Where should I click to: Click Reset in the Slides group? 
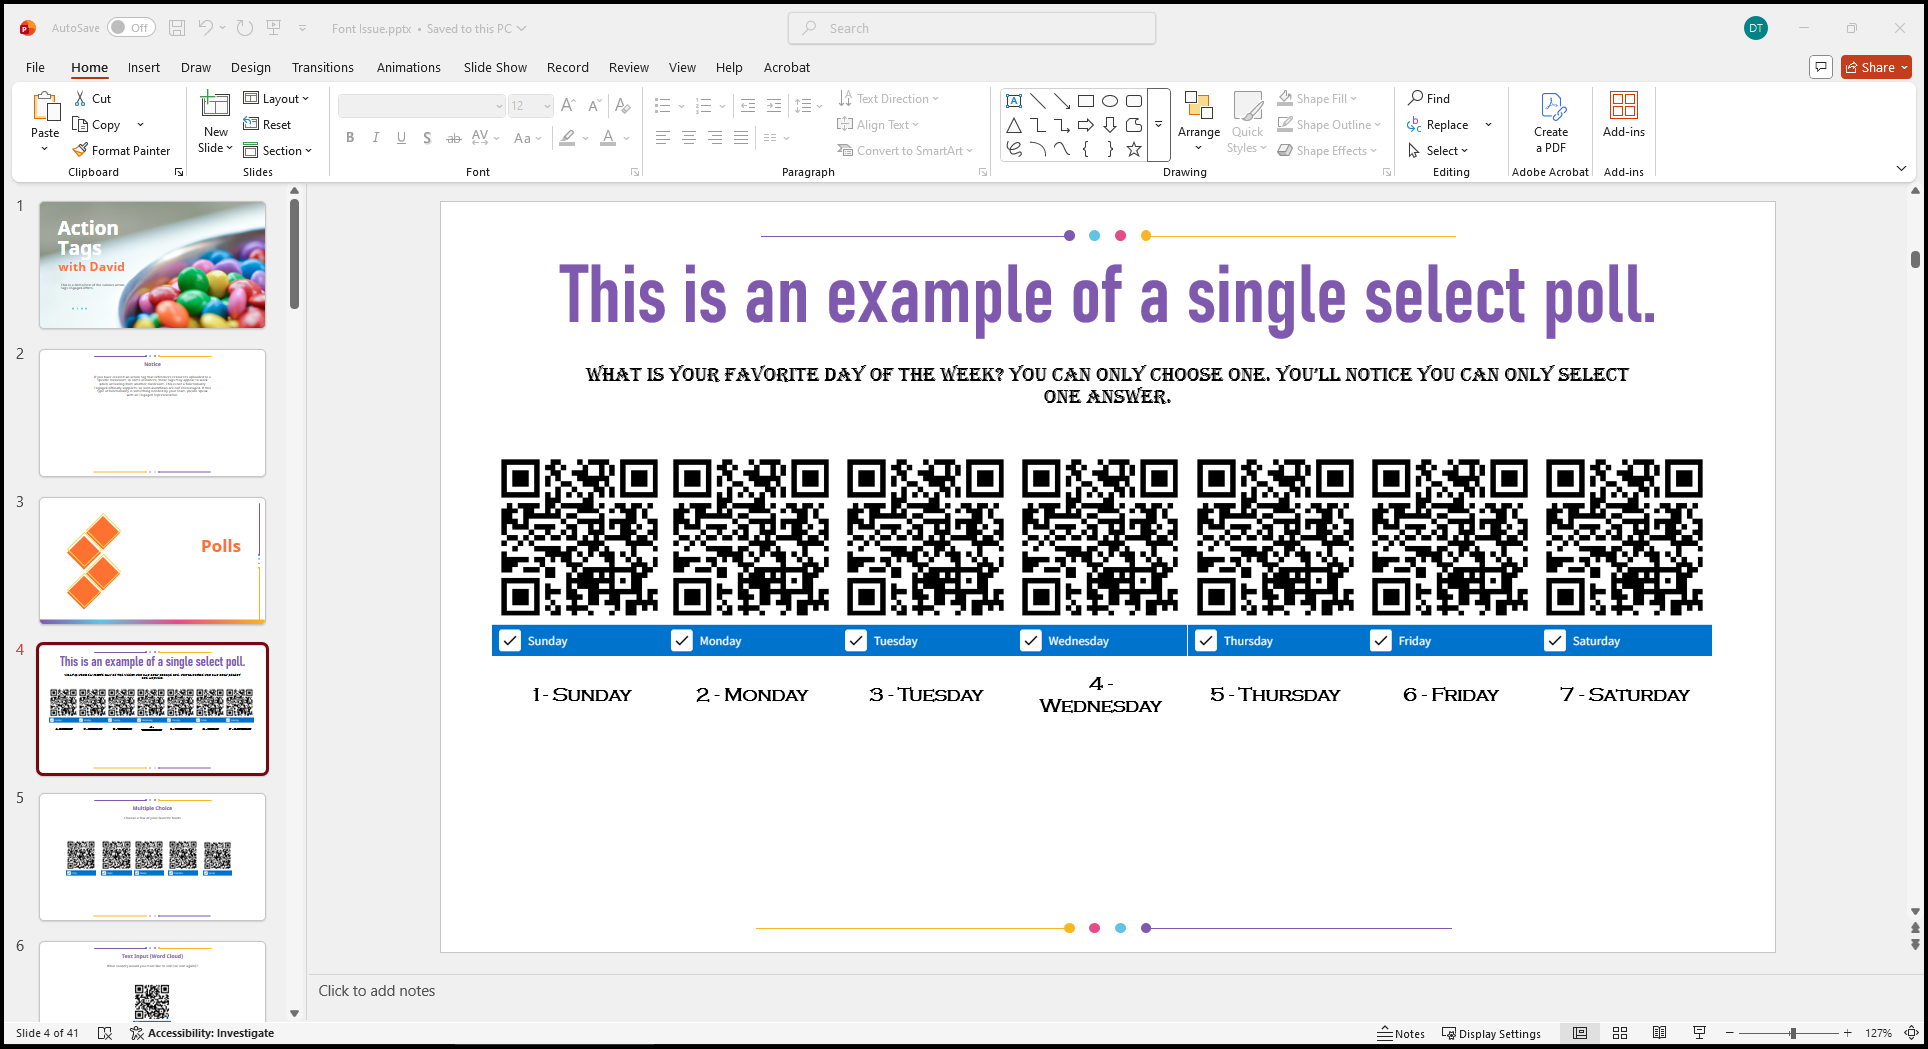[x=269, y=124]
